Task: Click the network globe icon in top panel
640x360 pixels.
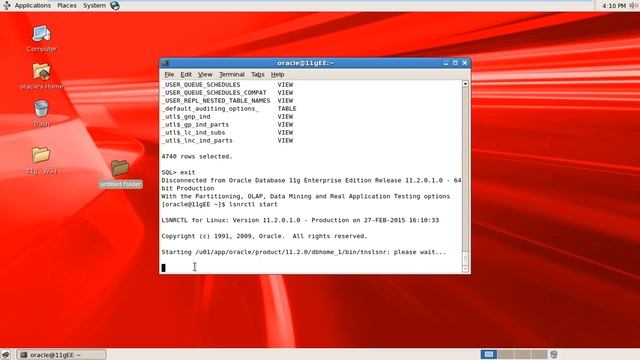Action: [x=115, y=6]
